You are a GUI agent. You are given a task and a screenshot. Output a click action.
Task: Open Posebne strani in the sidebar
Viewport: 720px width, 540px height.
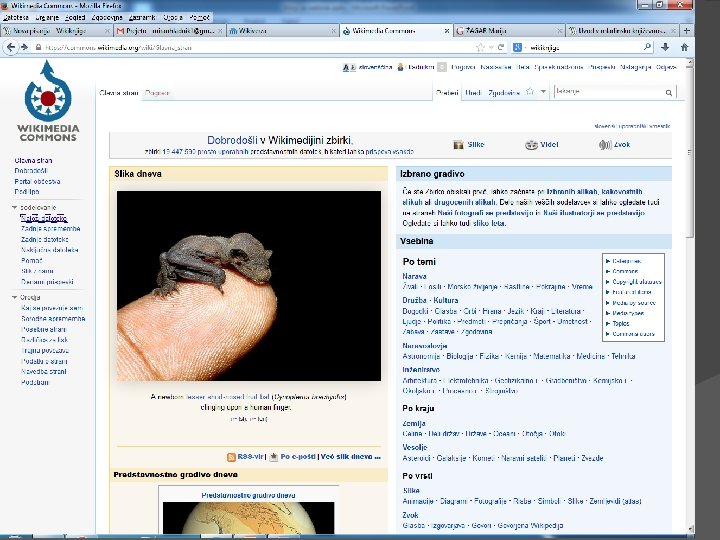point(44,329)
